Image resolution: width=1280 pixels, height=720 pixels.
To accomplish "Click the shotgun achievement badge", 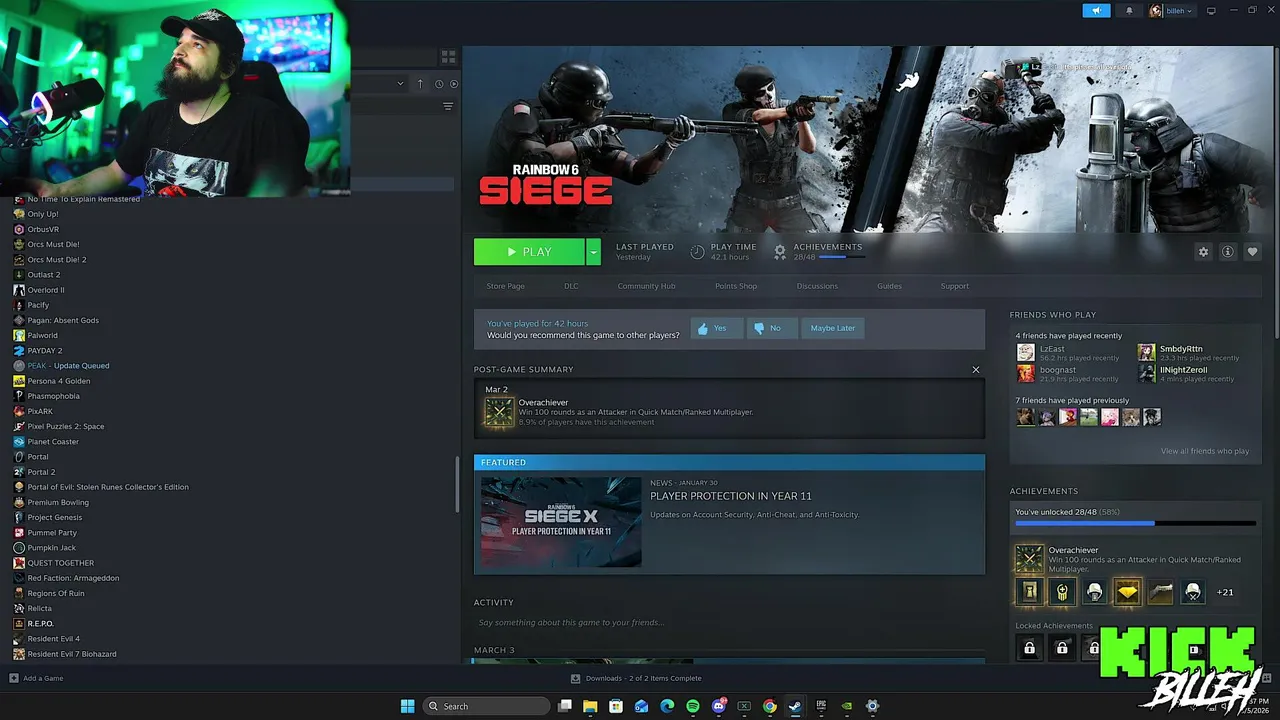I will [x=1160, y=592].
